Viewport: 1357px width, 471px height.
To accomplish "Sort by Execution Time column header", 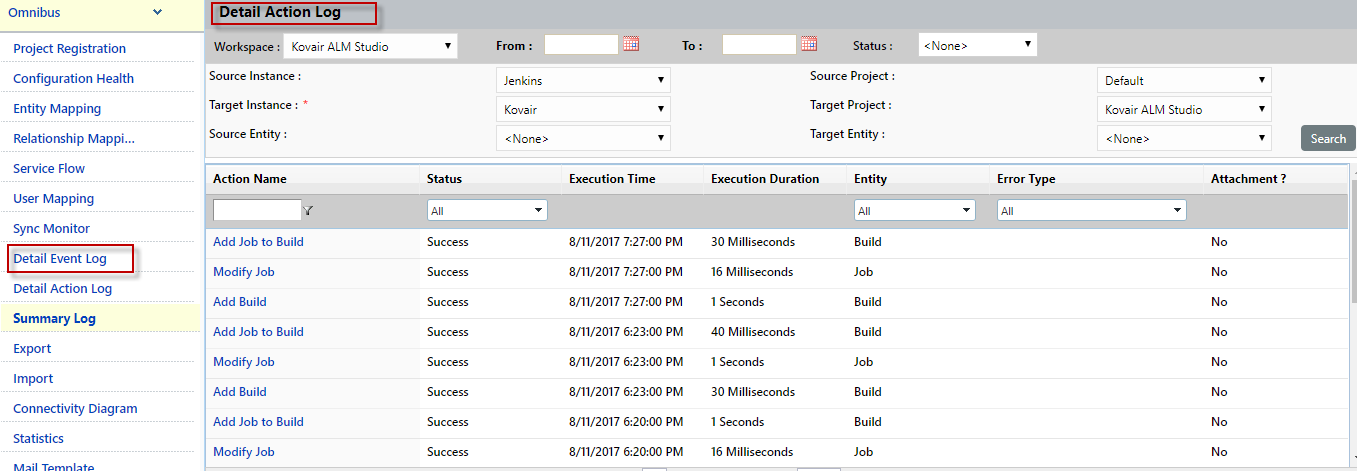I will [612, 179].
